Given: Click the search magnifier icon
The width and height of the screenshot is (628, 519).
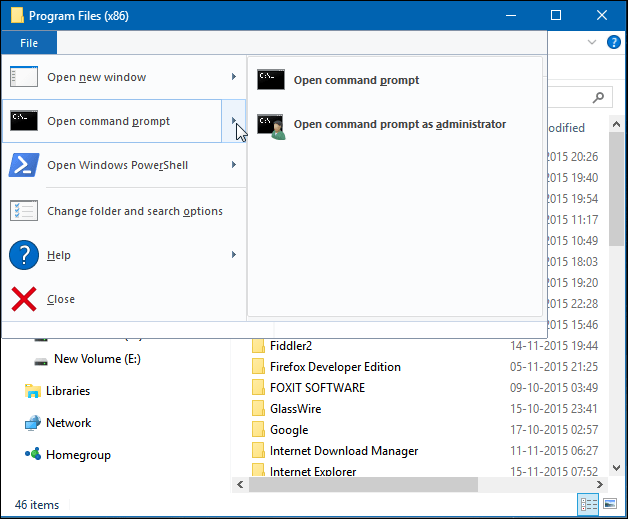Looking at the screenshot, I should point(599,97).
